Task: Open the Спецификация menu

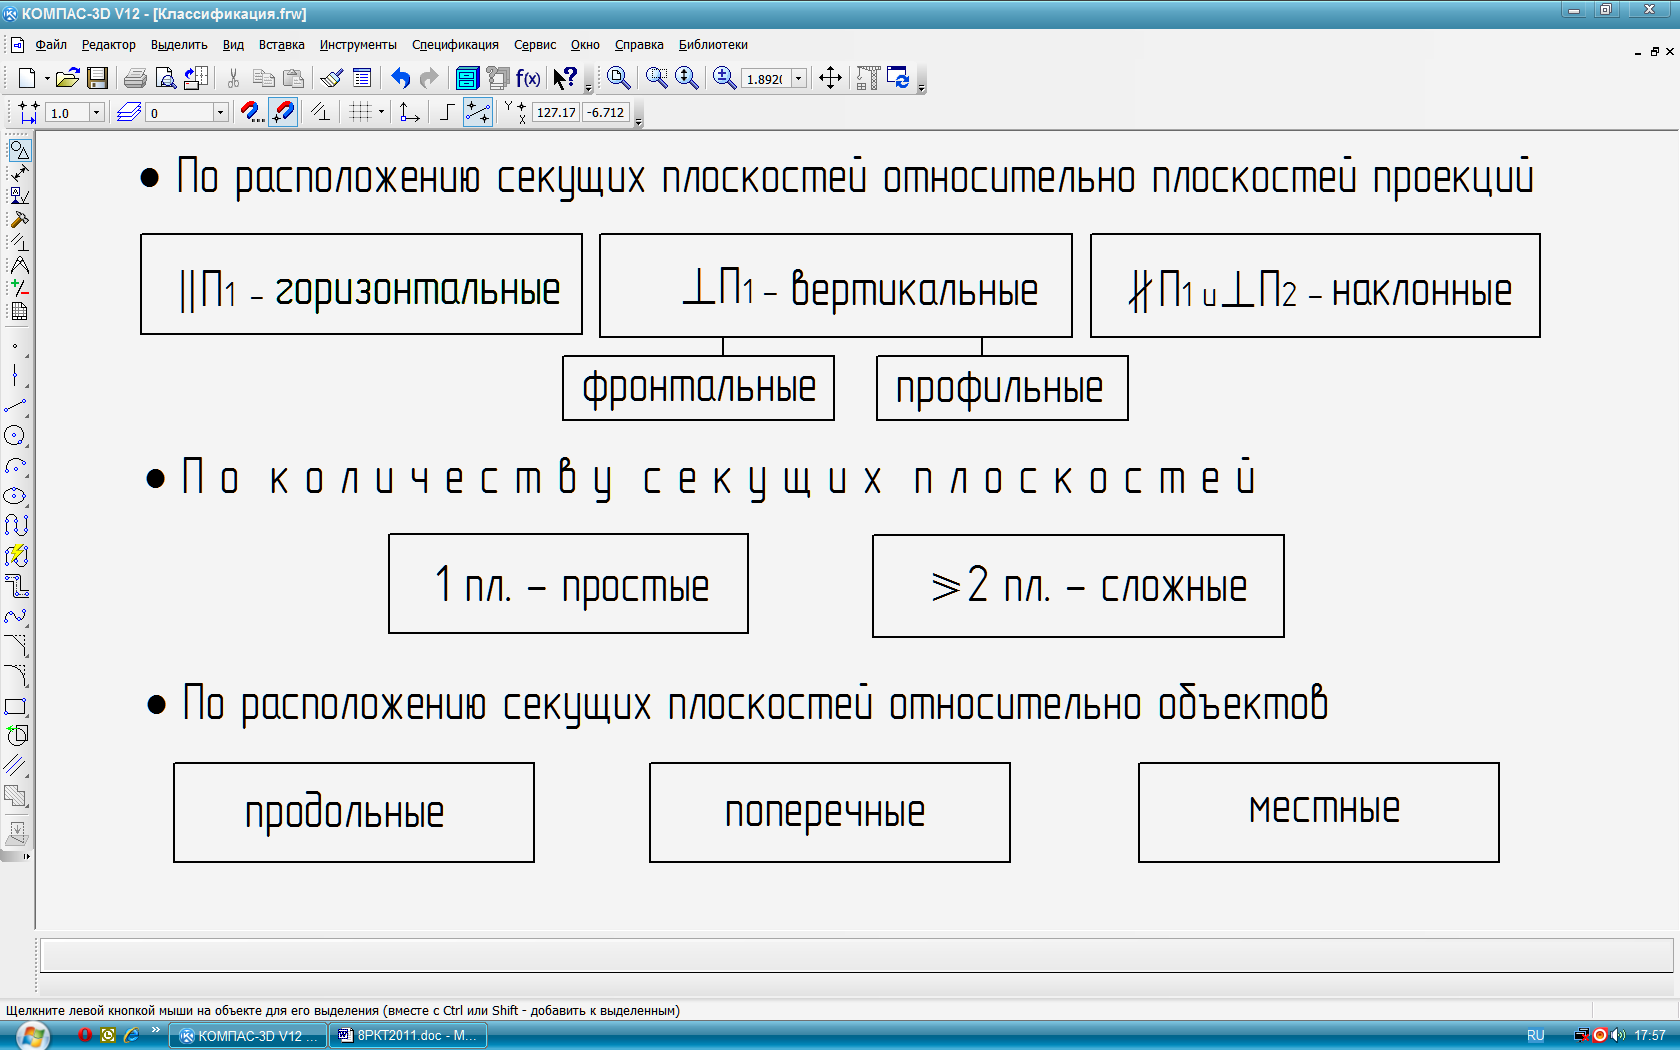Action: click(x=455, y=45)
